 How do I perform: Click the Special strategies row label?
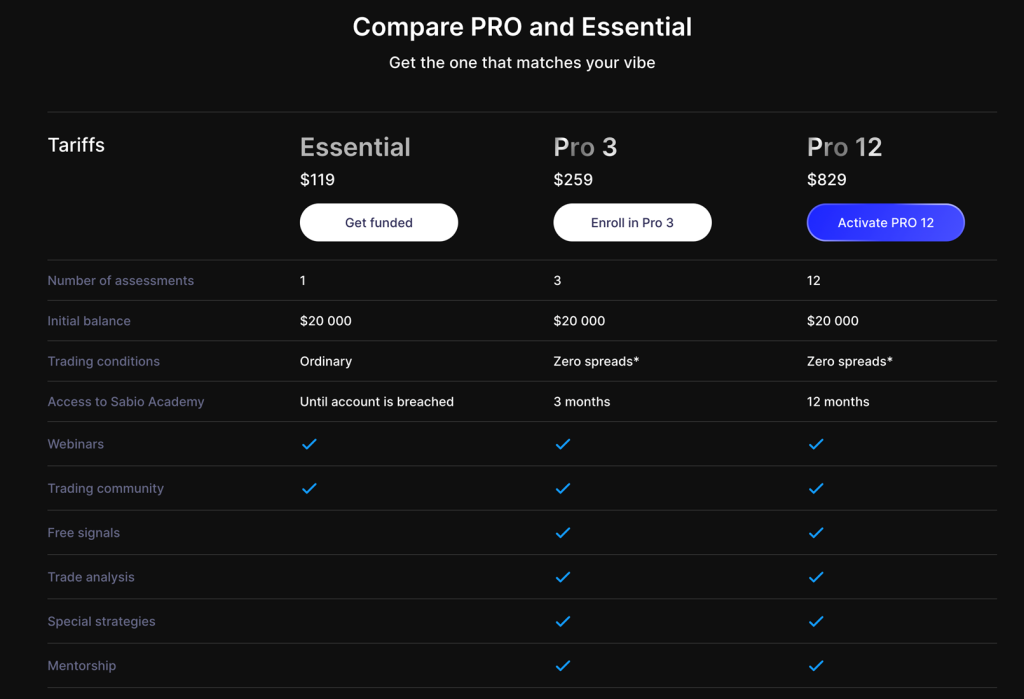101,622
